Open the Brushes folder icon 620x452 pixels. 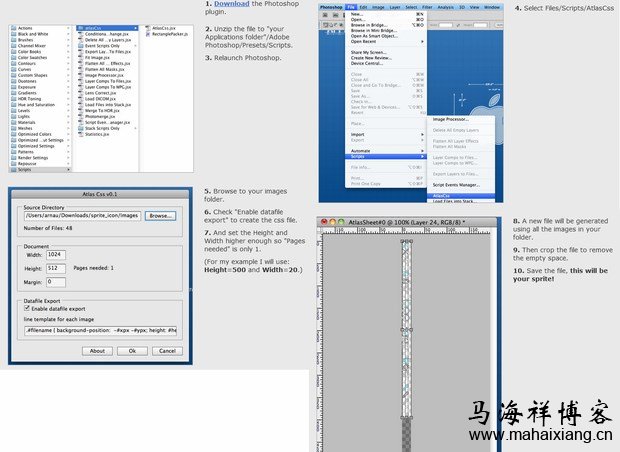pyautogui.click(x=14, y=40)
